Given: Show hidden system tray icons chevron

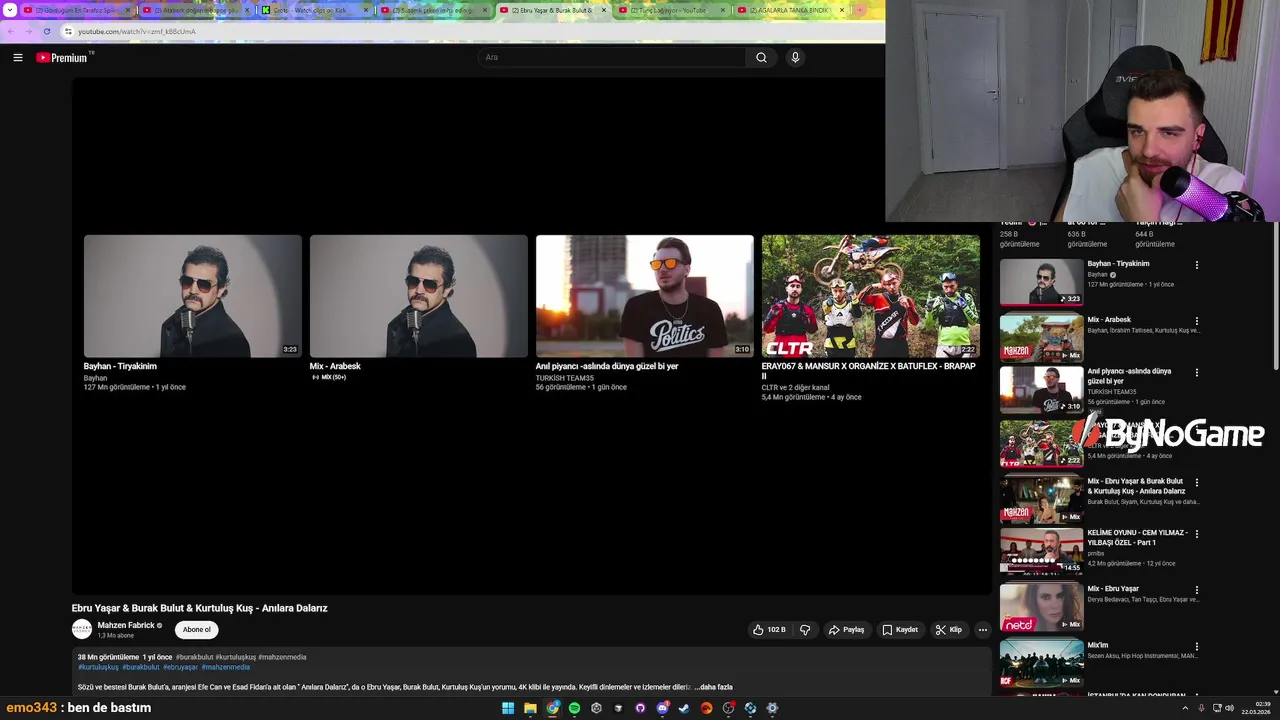Looking at the screenshot, I should click(x=1185, y=708).
